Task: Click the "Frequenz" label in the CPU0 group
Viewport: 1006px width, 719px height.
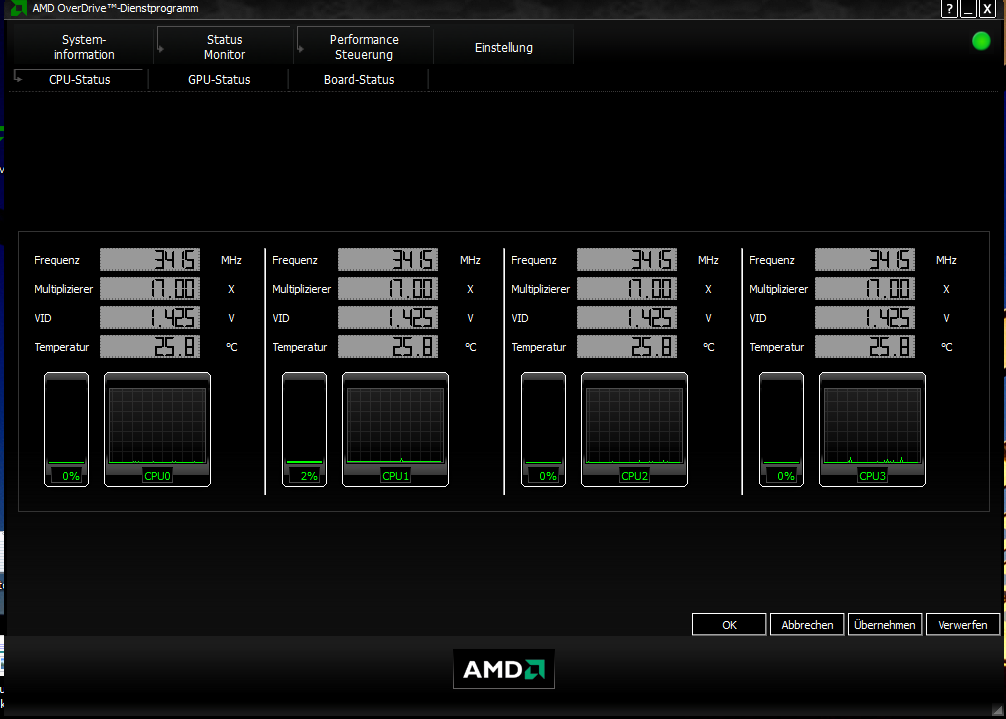Action: click(56, 260)
